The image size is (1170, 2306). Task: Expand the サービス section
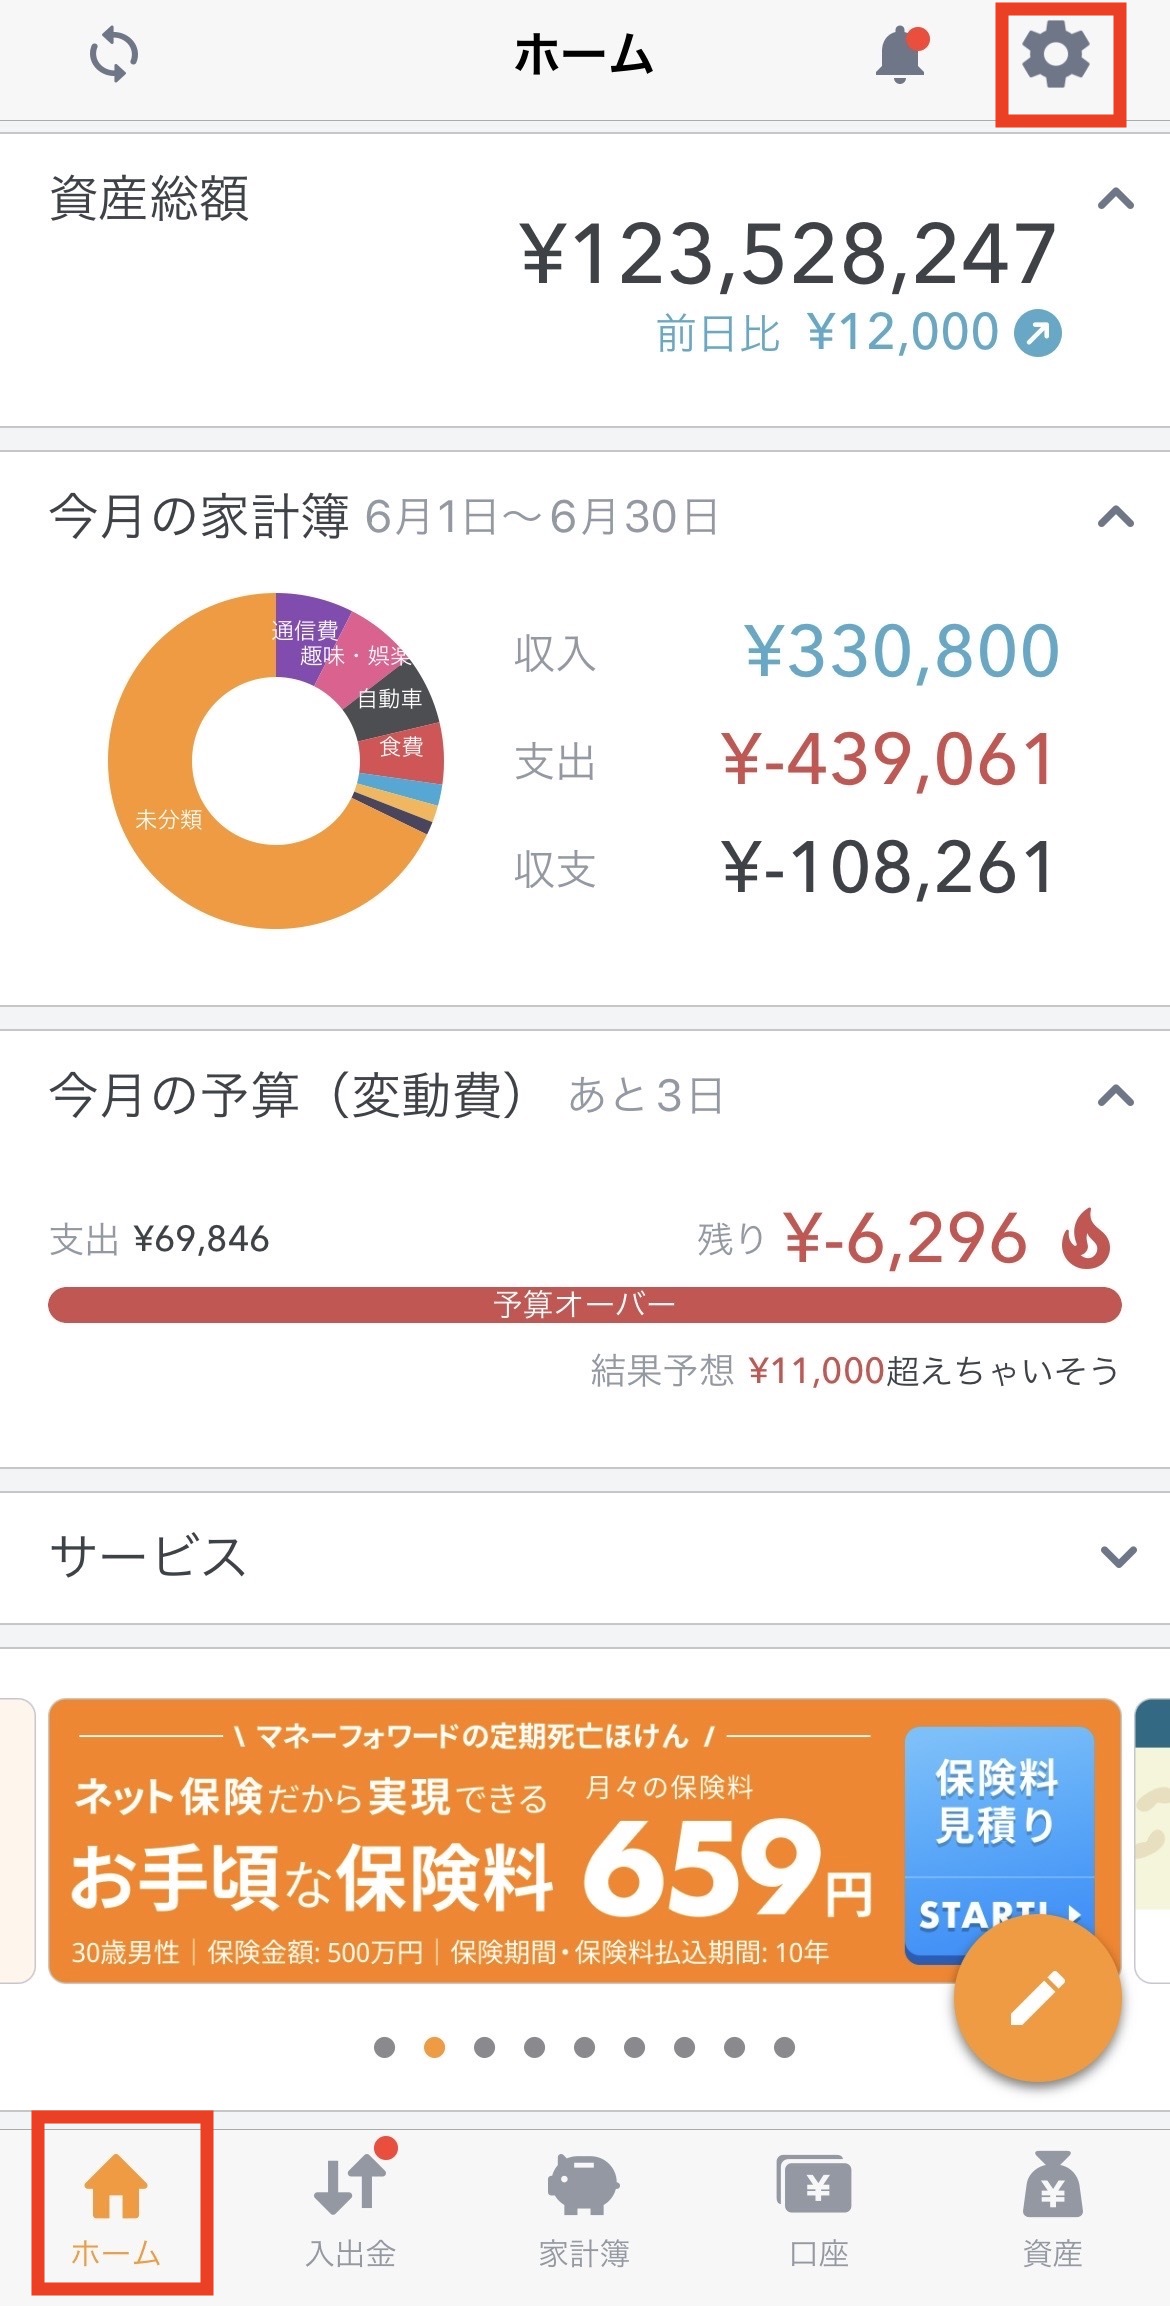tap(1118, 1556)
